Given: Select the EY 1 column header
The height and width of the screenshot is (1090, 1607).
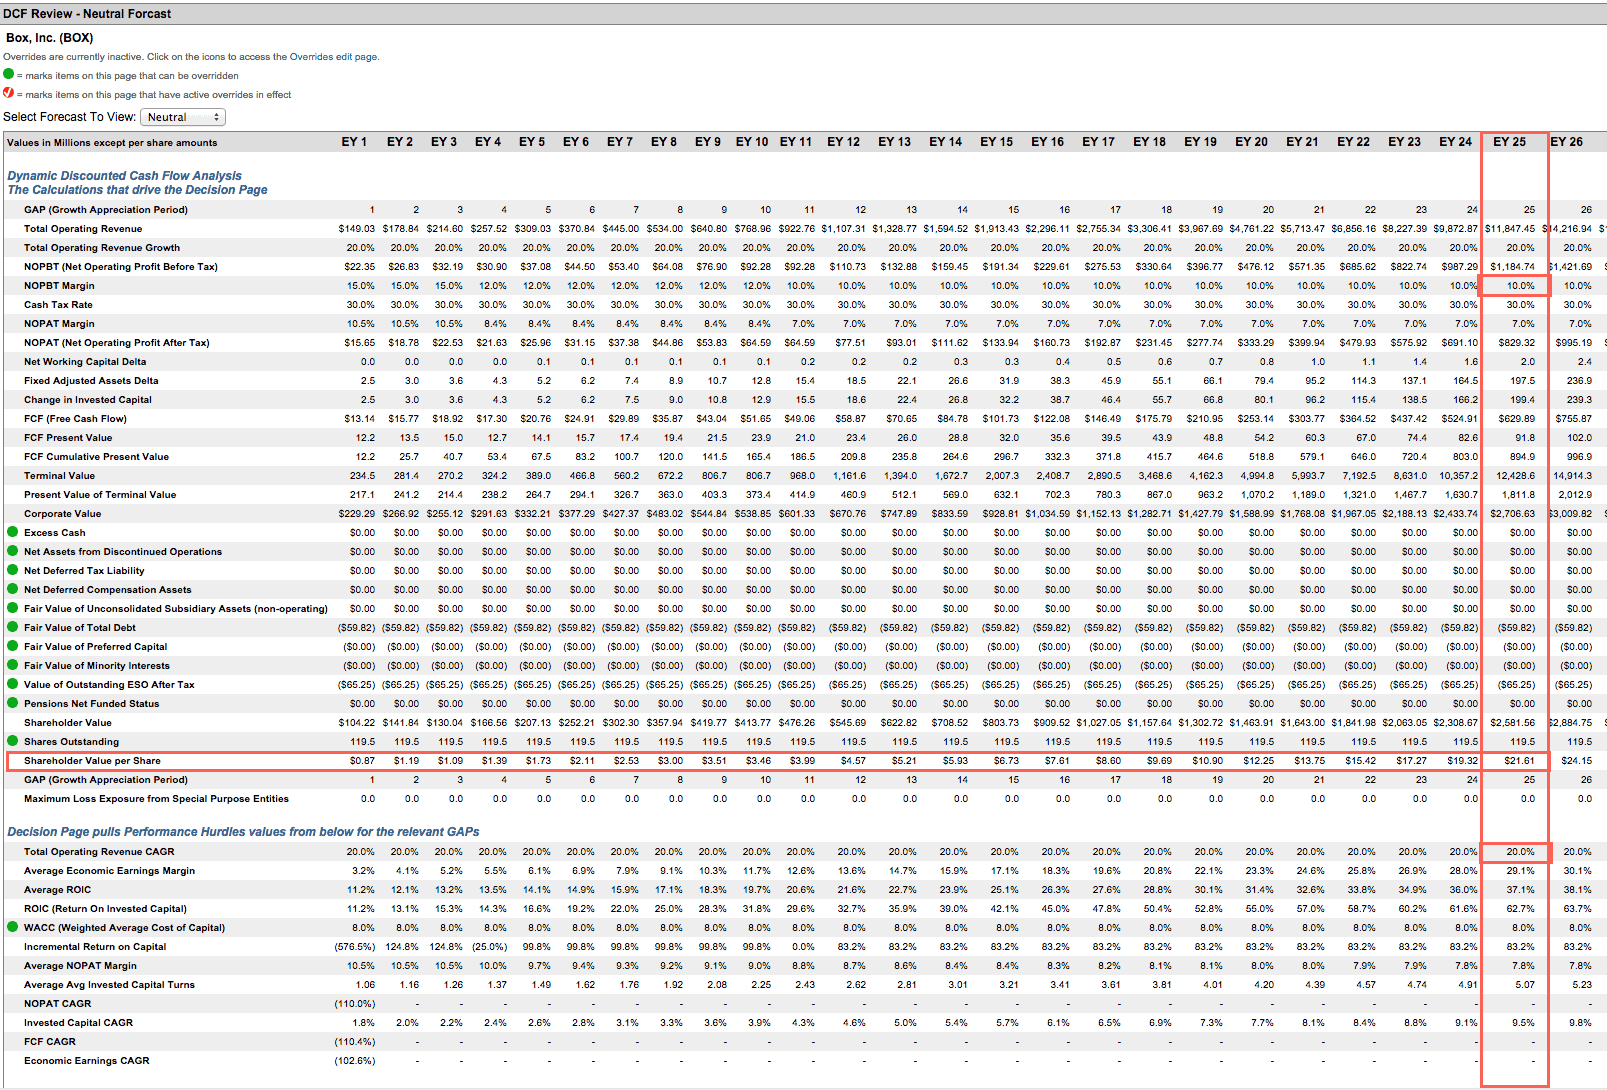Looking at the screenshot, I should (x=354, y=142).
